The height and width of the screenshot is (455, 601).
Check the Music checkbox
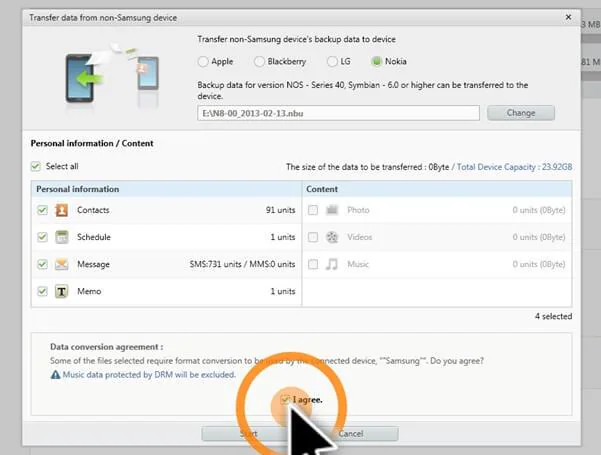coord(313,264)
